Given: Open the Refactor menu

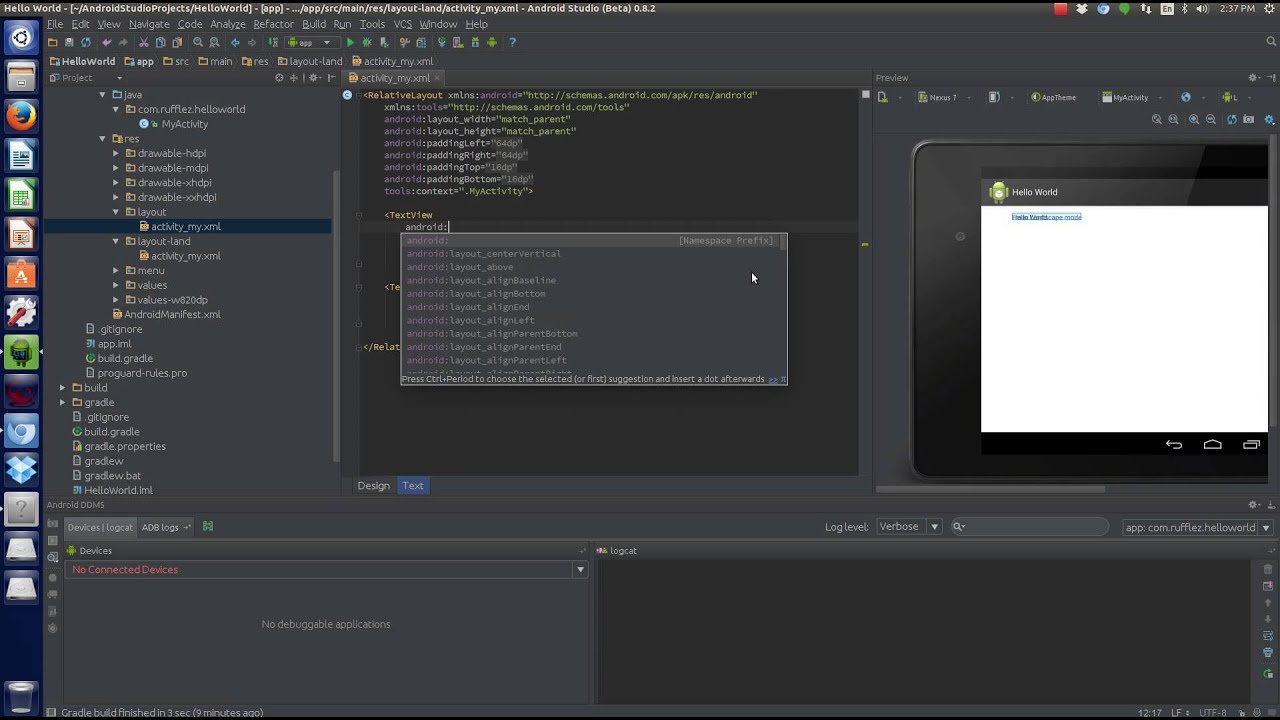Looking at the screenshot, I should point(273,24).
